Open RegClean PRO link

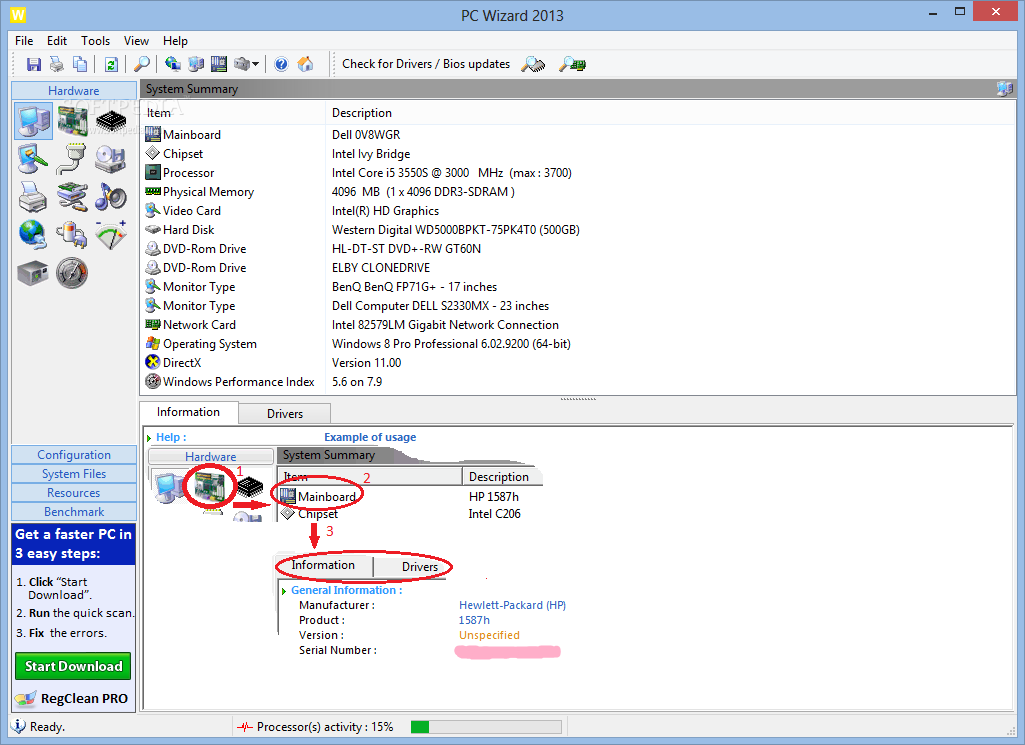(x=73, y=698)
